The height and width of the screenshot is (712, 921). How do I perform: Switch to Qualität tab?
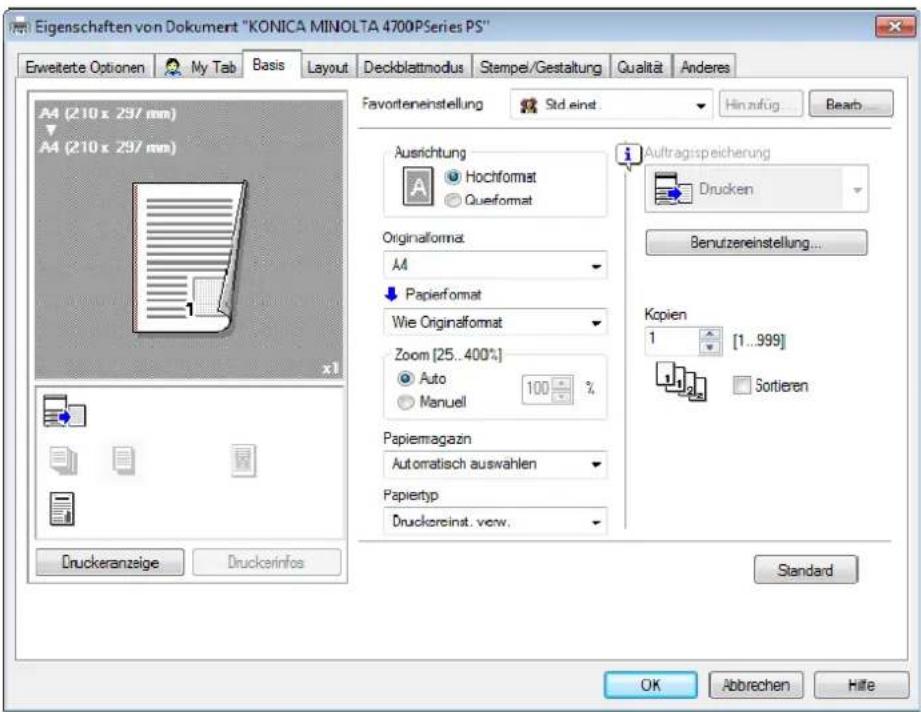(x=640, y=68)
